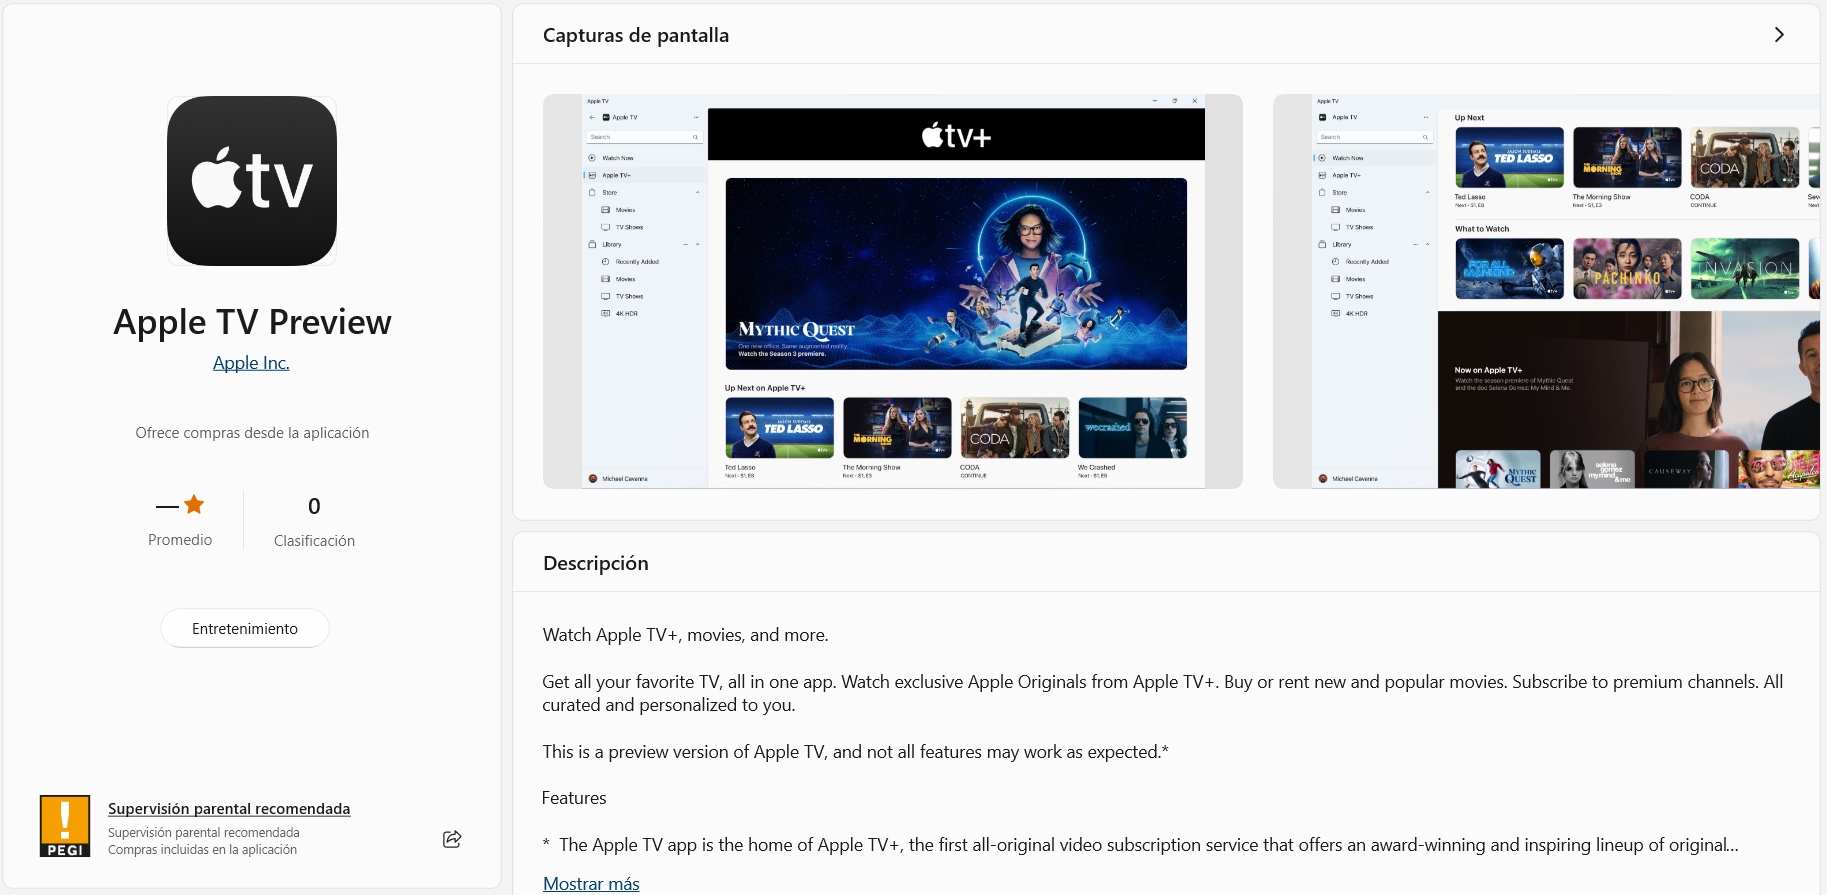Click the Promedio label

180,540
